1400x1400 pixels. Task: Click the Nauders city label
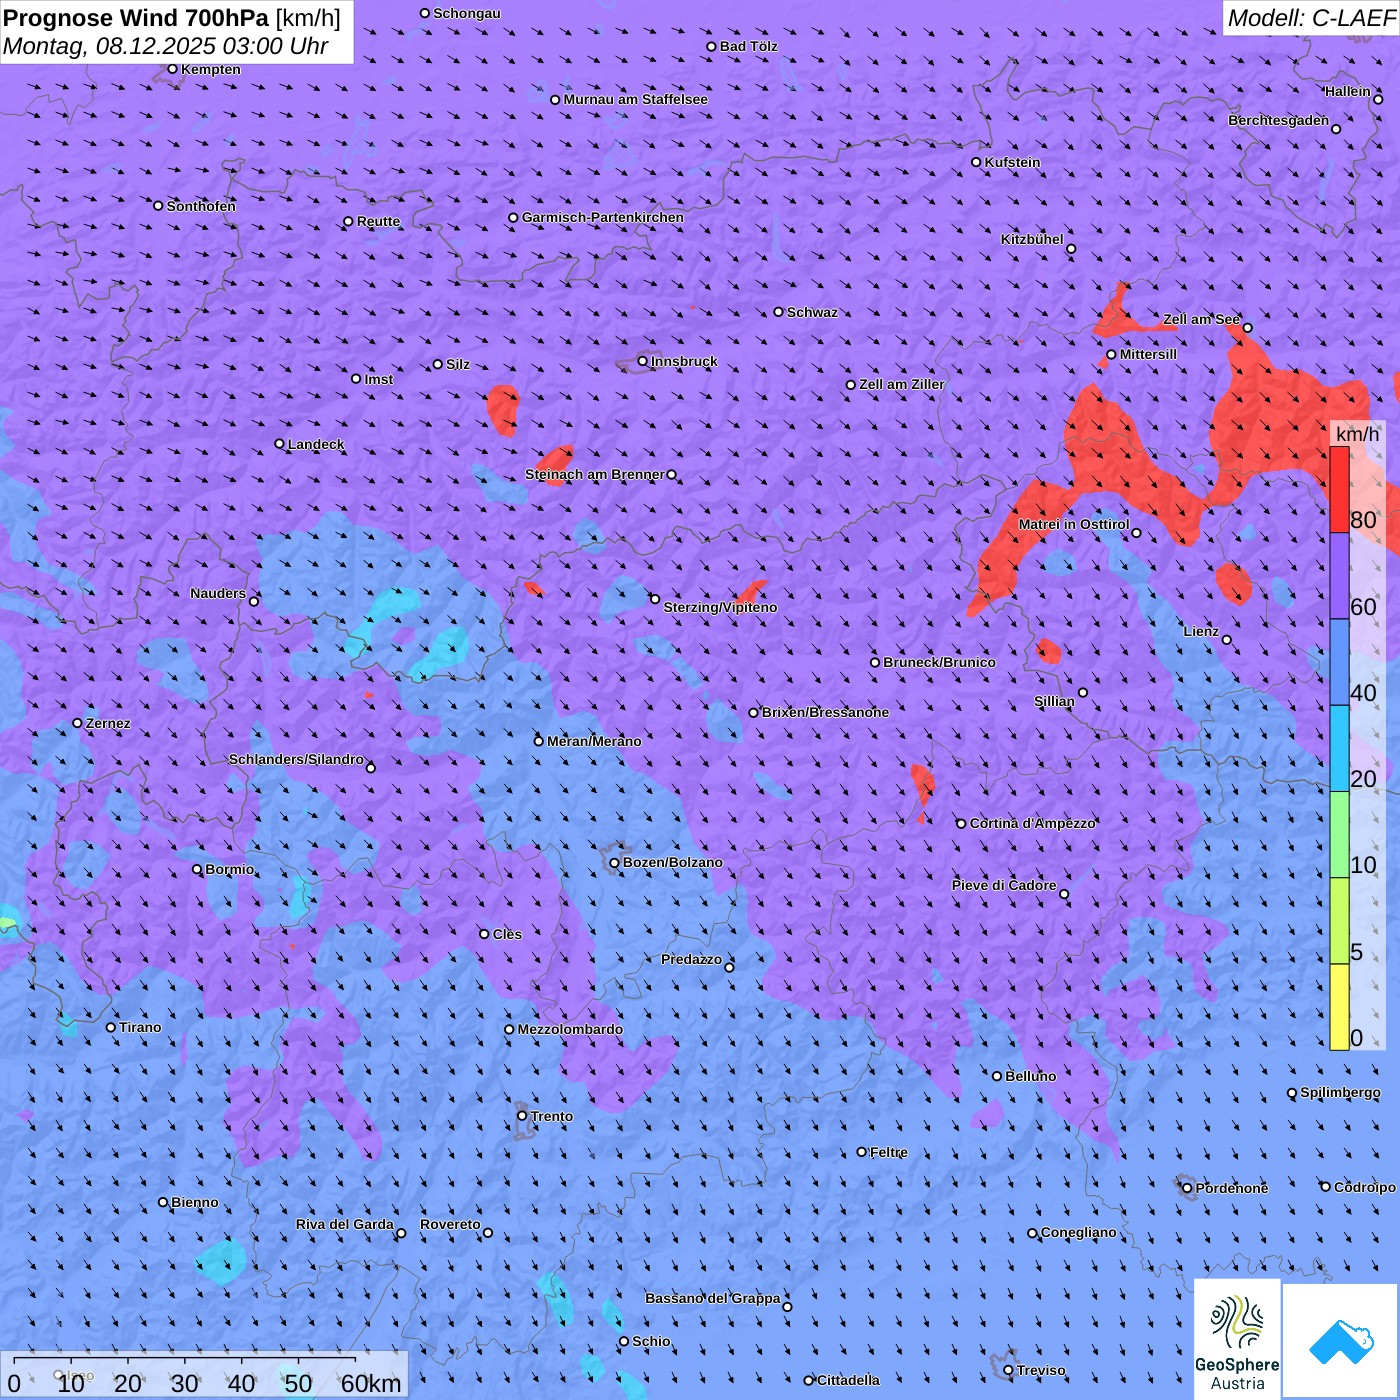[x=218, y=593]
